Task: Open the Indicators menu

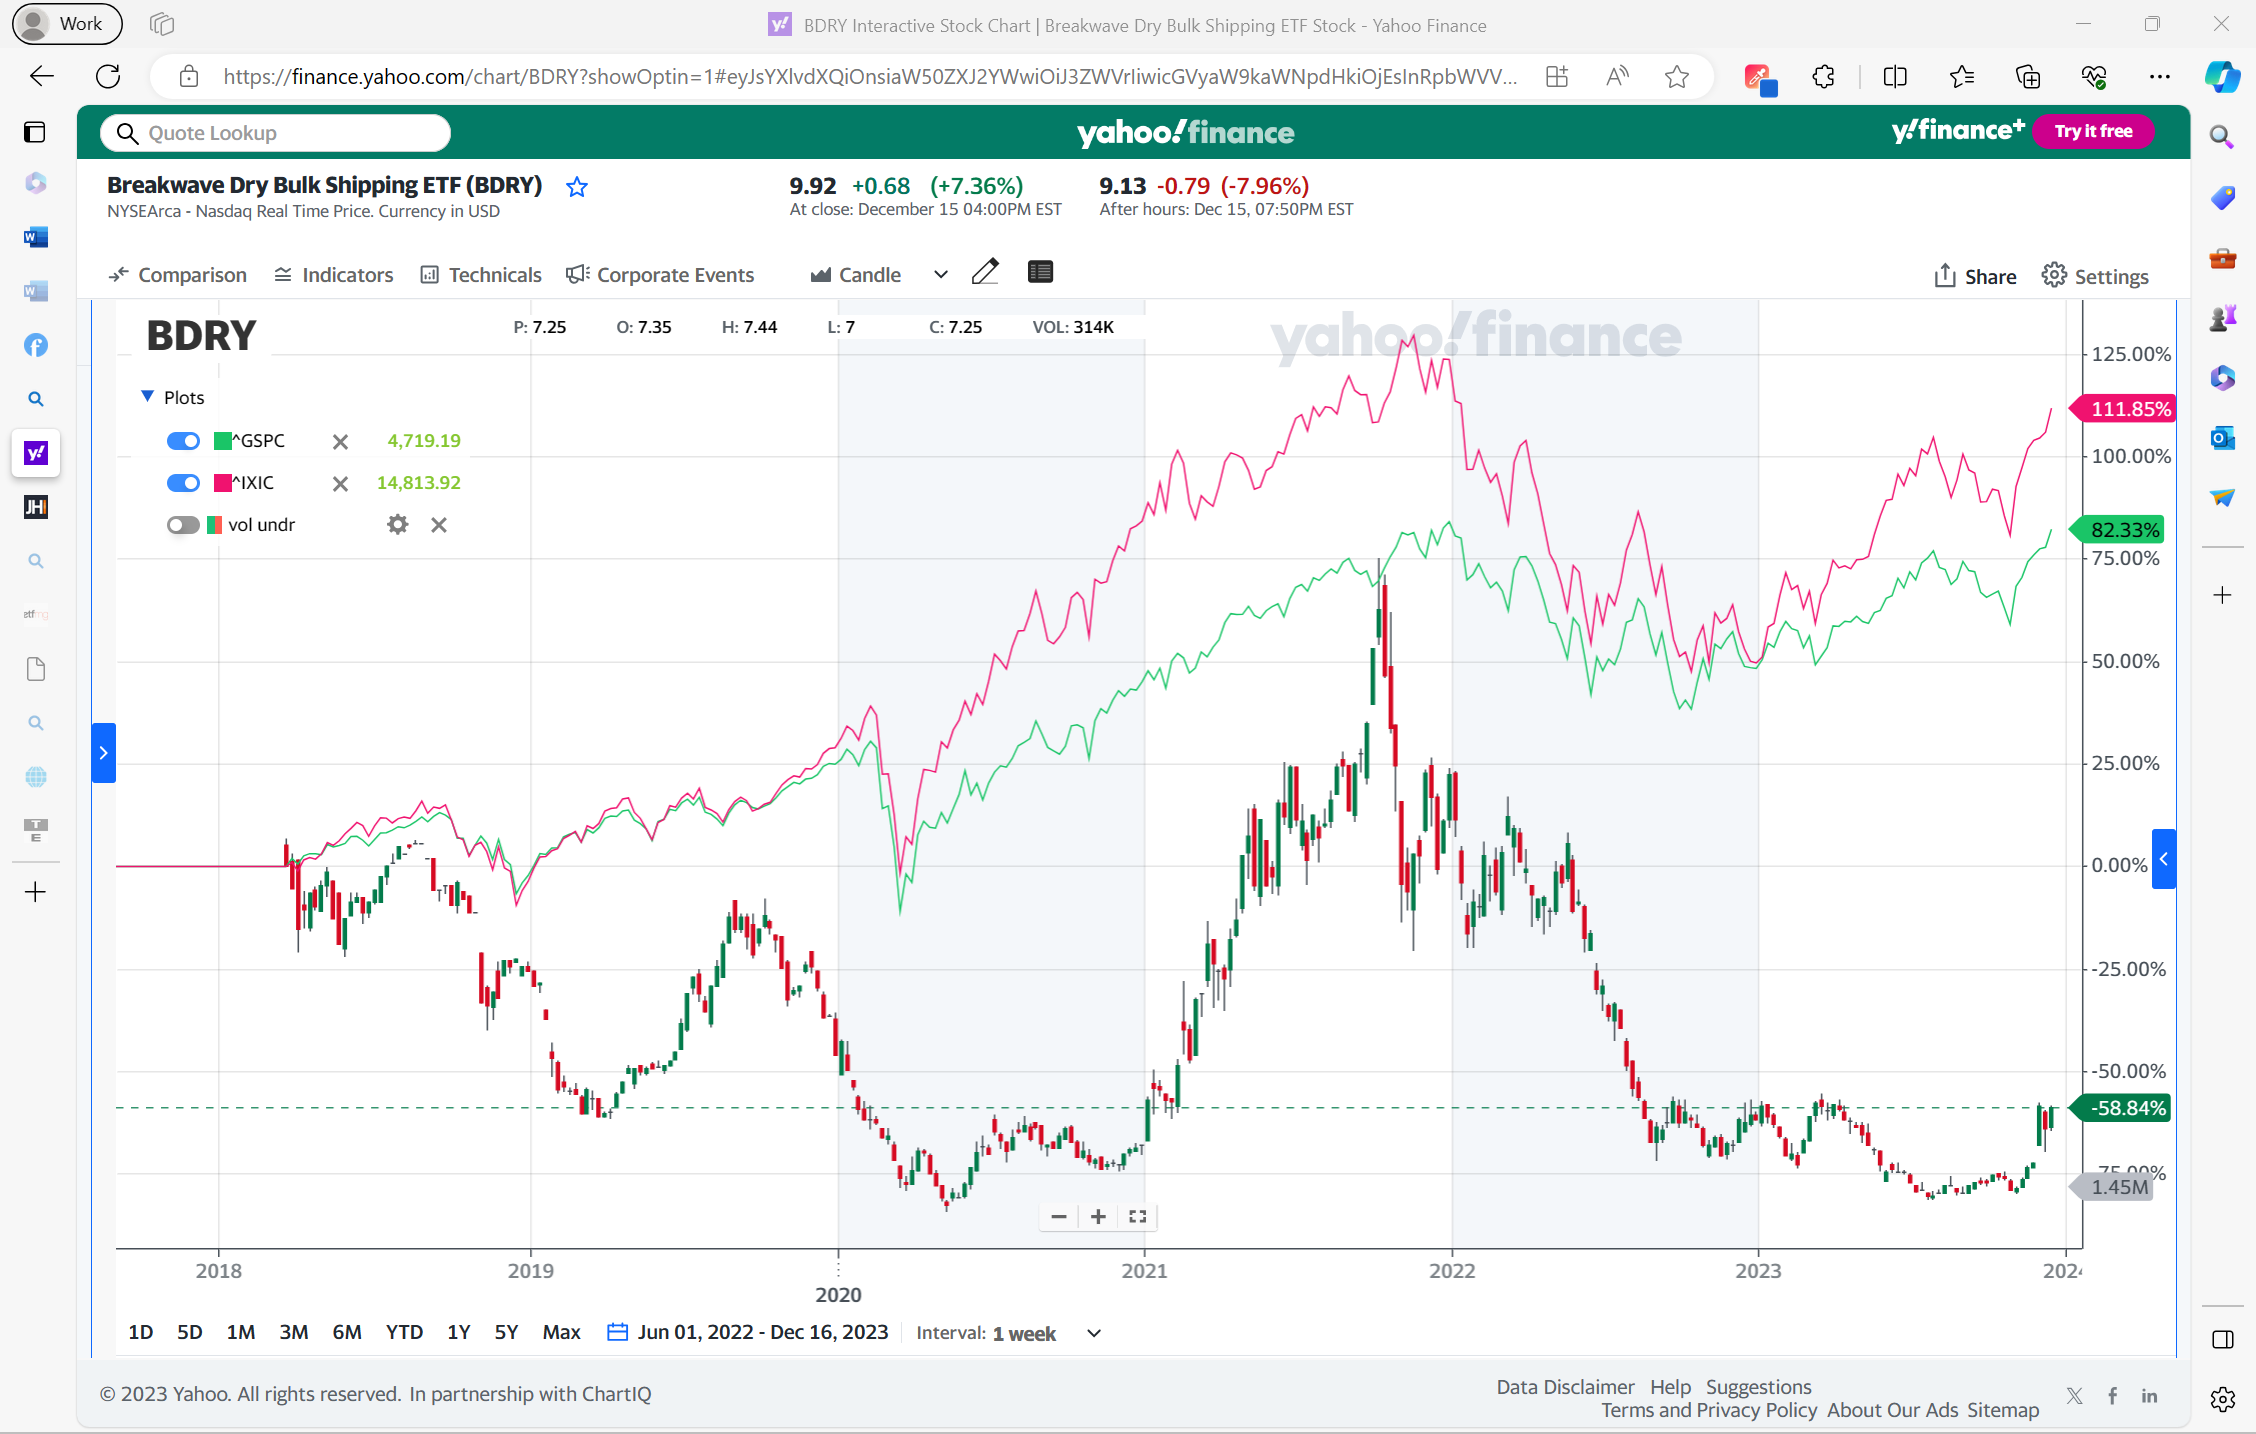Action: [334, 275]
